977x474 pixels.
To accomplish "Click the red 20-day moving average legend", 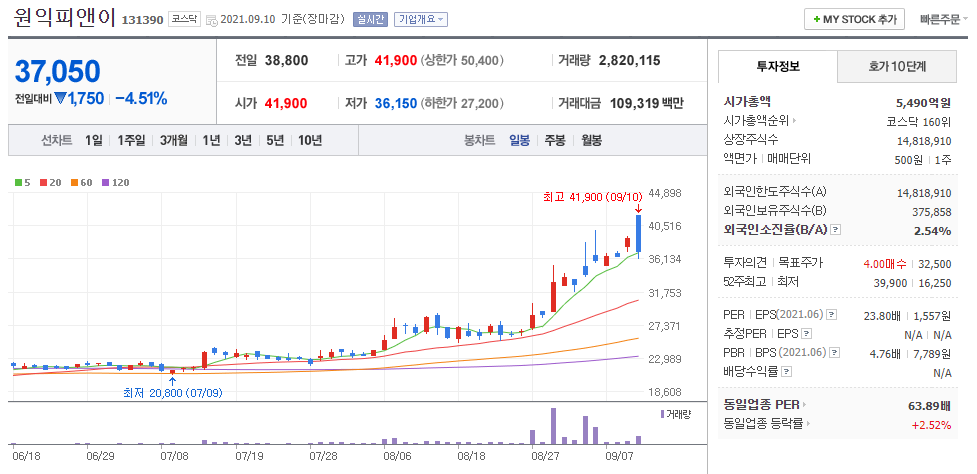I will [x=50, y=182].
